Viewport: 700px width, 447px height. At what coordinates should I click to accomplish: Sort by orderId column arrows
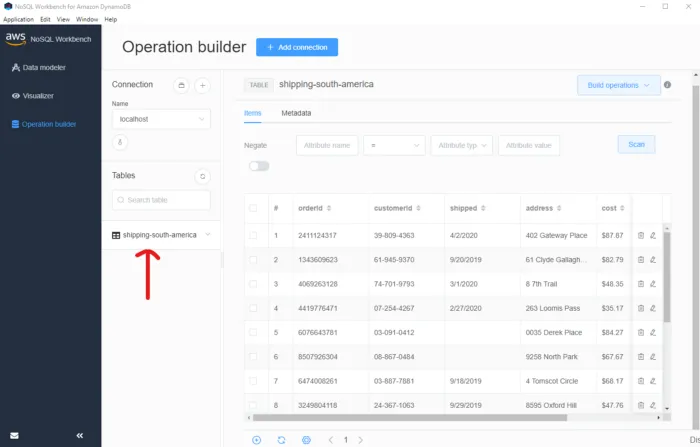click(329, 208)
